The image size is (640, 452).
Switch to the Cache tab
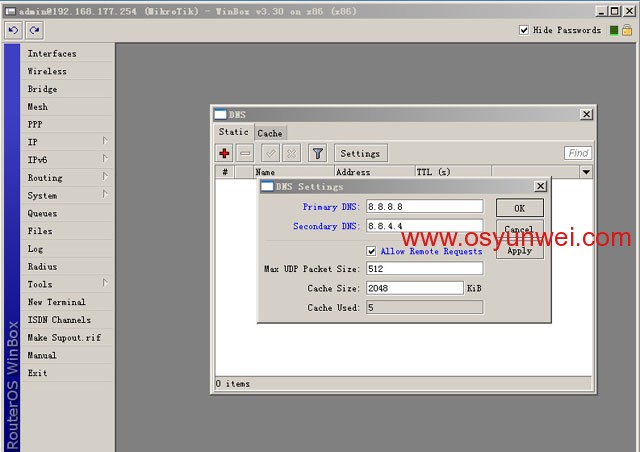[x=270, y=134]
